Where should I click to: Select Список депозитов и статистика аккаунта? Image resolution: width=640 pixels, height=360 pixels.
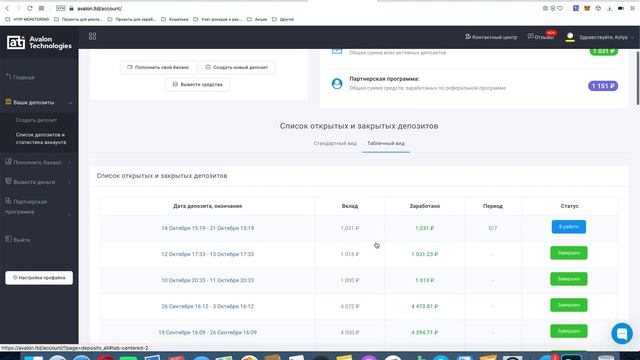41,138
